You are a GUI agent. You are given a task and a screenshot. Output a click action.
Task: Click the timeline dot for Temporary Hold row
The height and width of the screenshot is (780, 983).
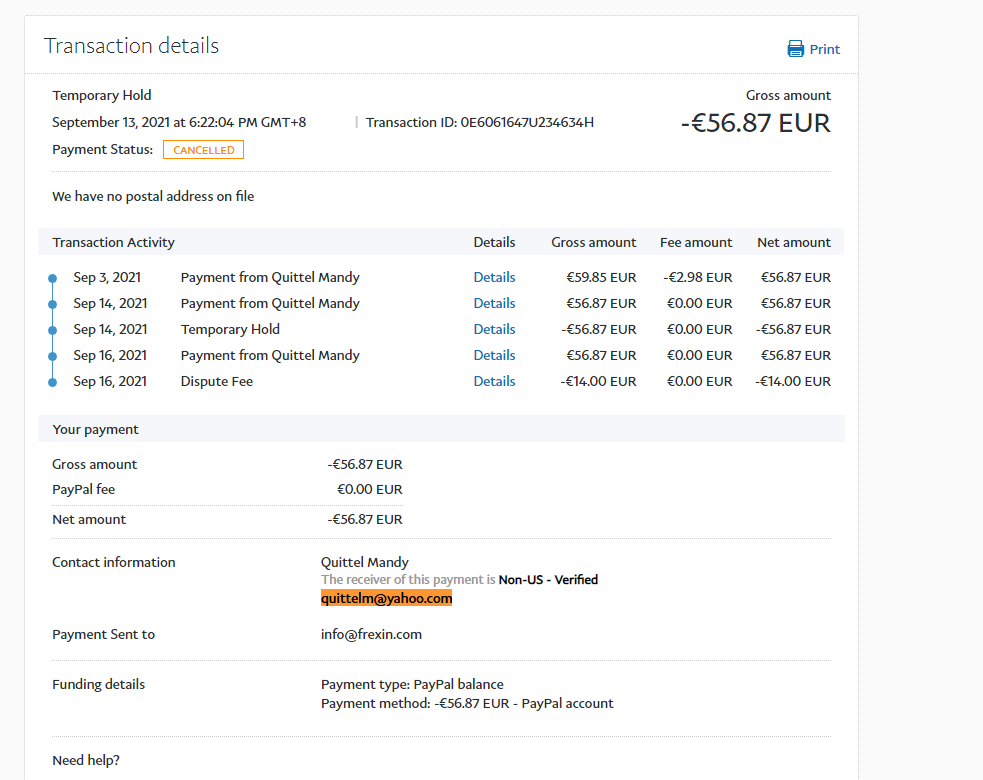pos(53,330)
